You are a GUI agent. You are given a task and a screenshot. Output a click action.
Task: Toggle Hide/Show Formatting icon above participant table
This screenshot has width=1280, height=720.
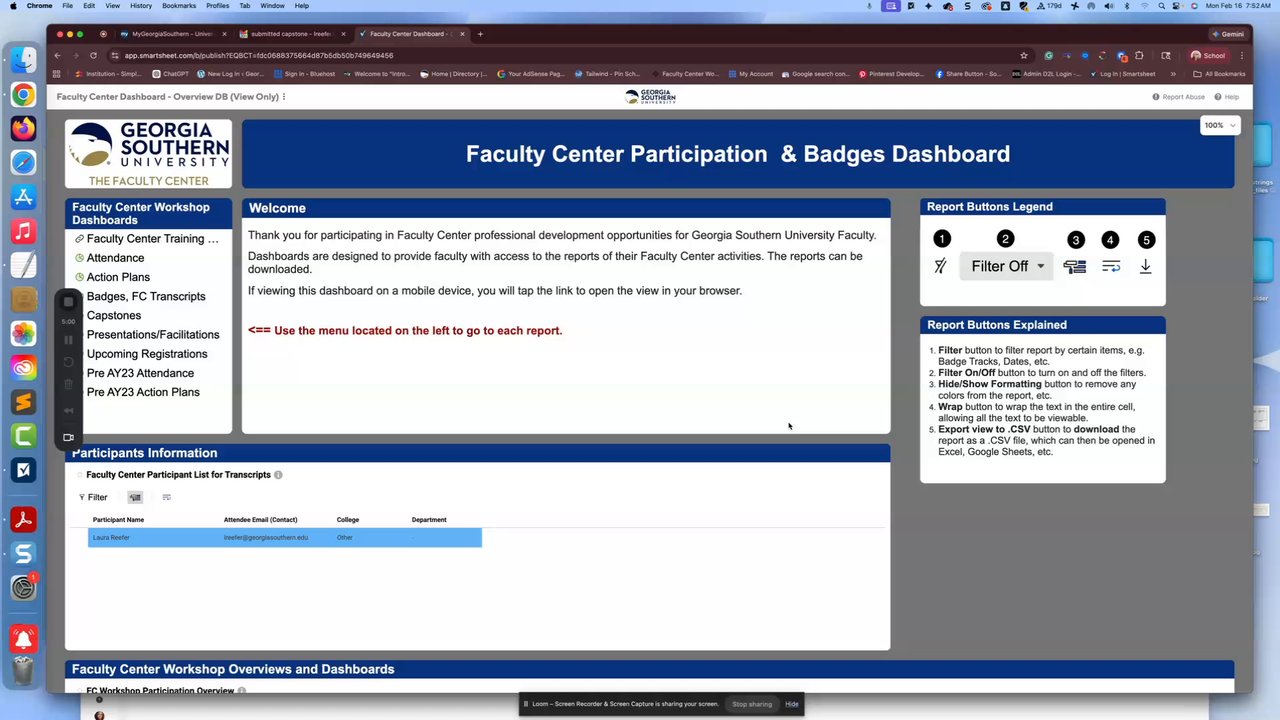tap(135, 497)
